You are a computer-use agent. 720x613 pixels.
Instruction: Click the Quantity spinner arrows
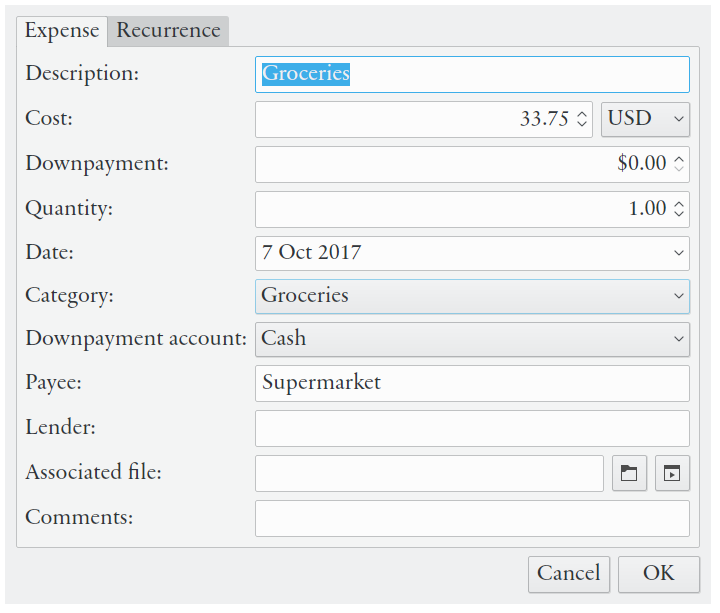679,209
